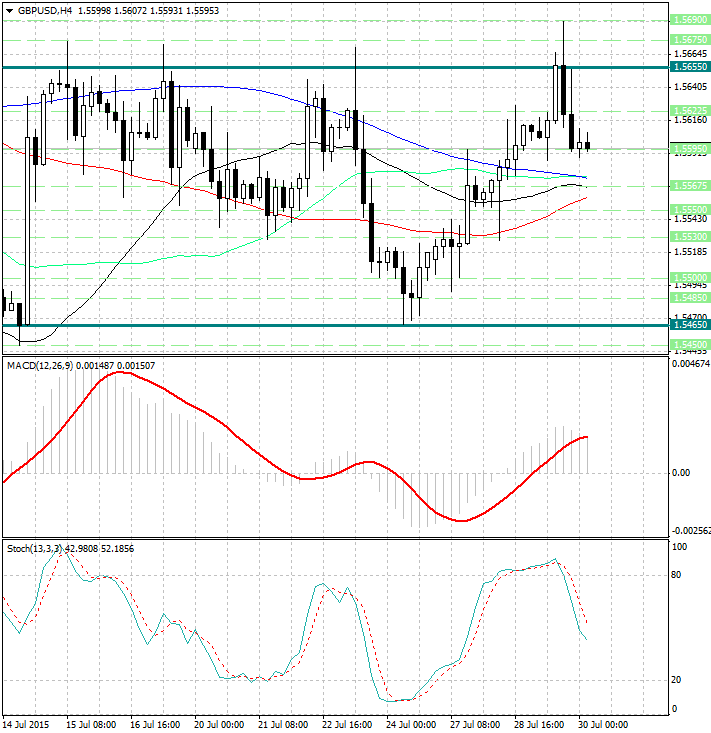Click the Stochastic 20 level label
Screen dimensions: 711x733
coord(676,680)
